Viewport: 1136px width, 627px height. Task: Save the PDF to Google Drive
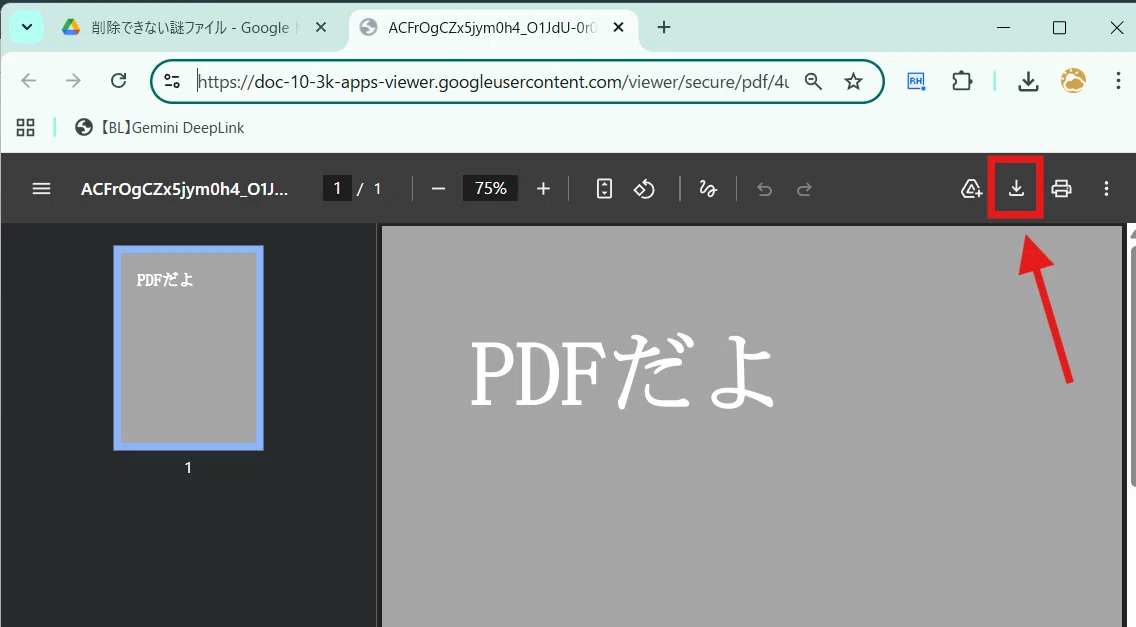pos(971,188)
